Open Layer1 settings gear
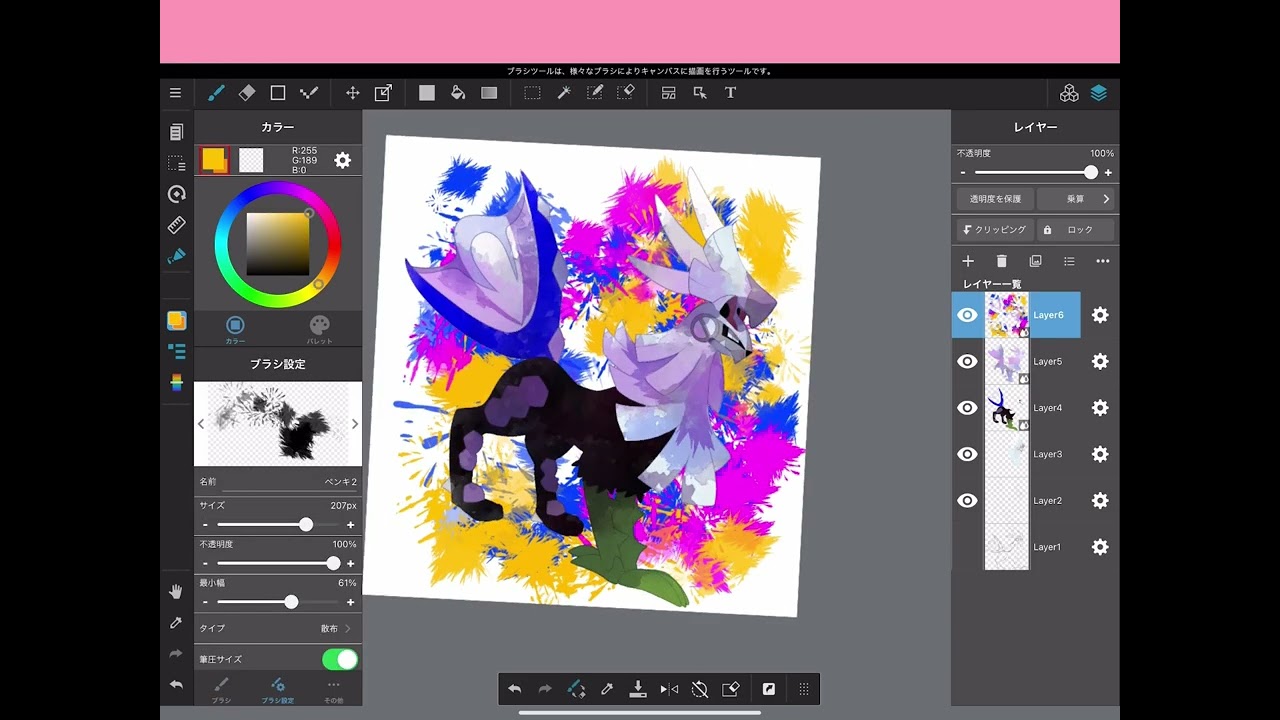This screenshot has height=720, width=1280. (1100, 547)
